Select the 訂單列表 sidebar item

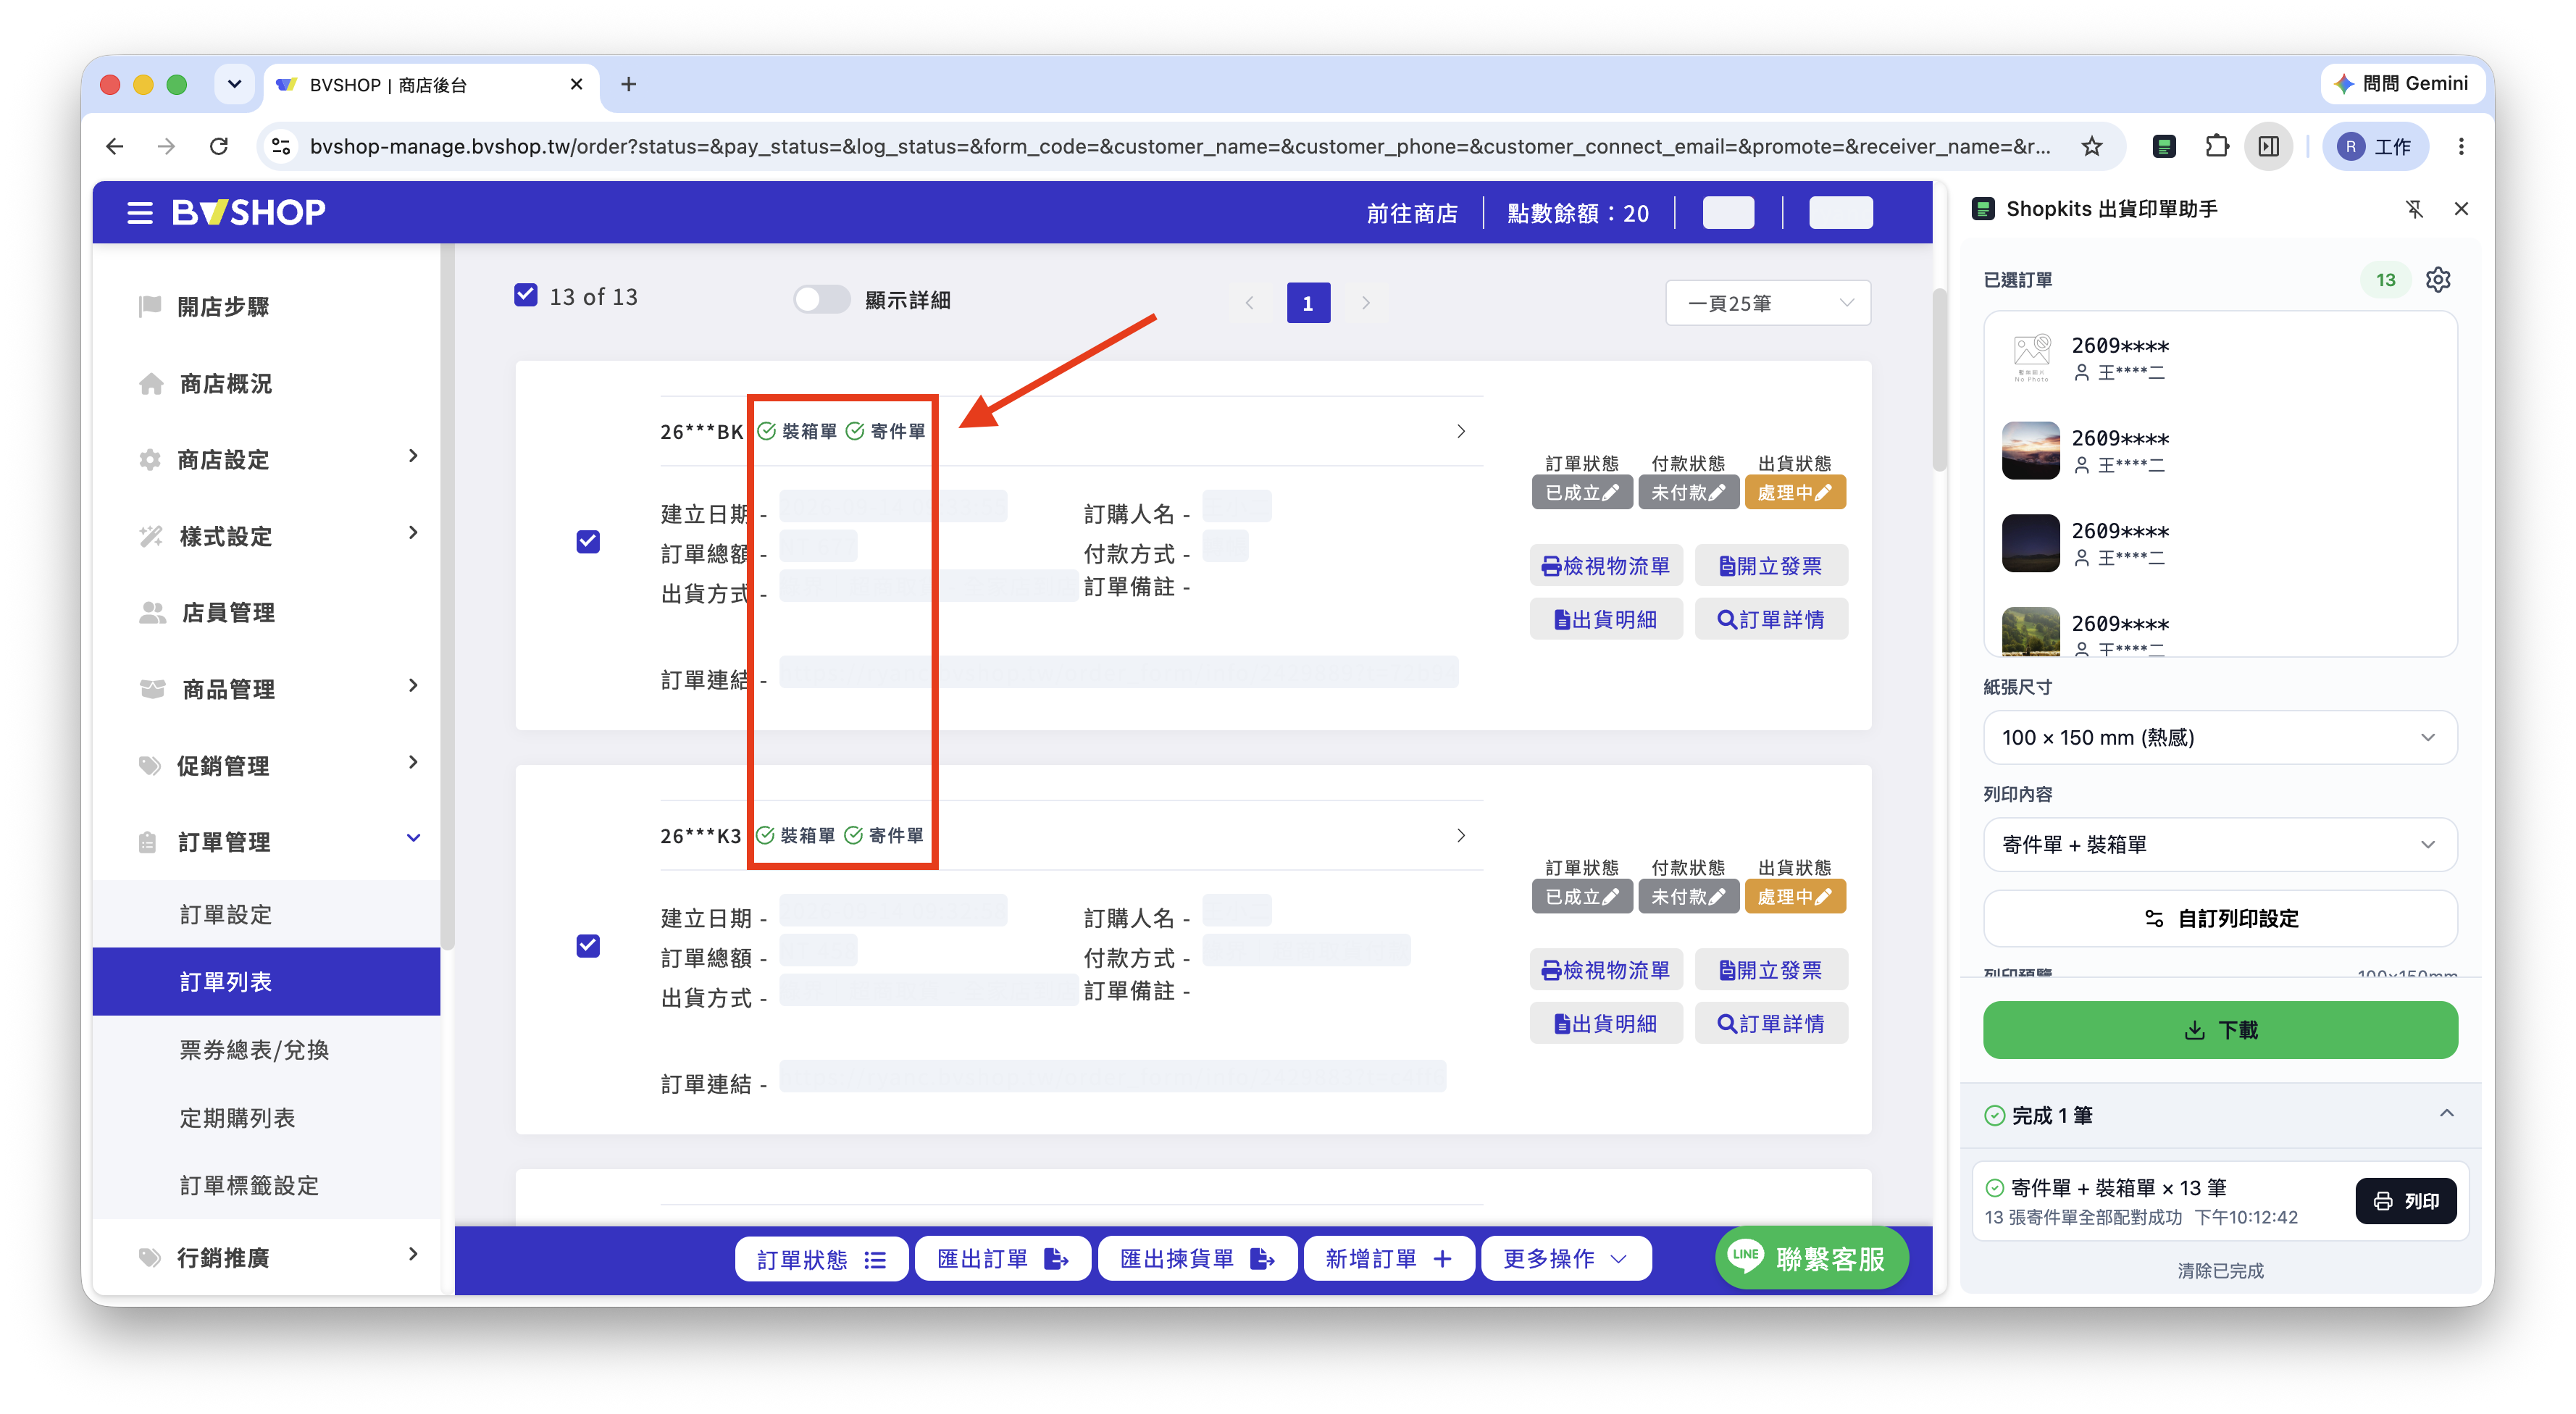tap(267, 981)
